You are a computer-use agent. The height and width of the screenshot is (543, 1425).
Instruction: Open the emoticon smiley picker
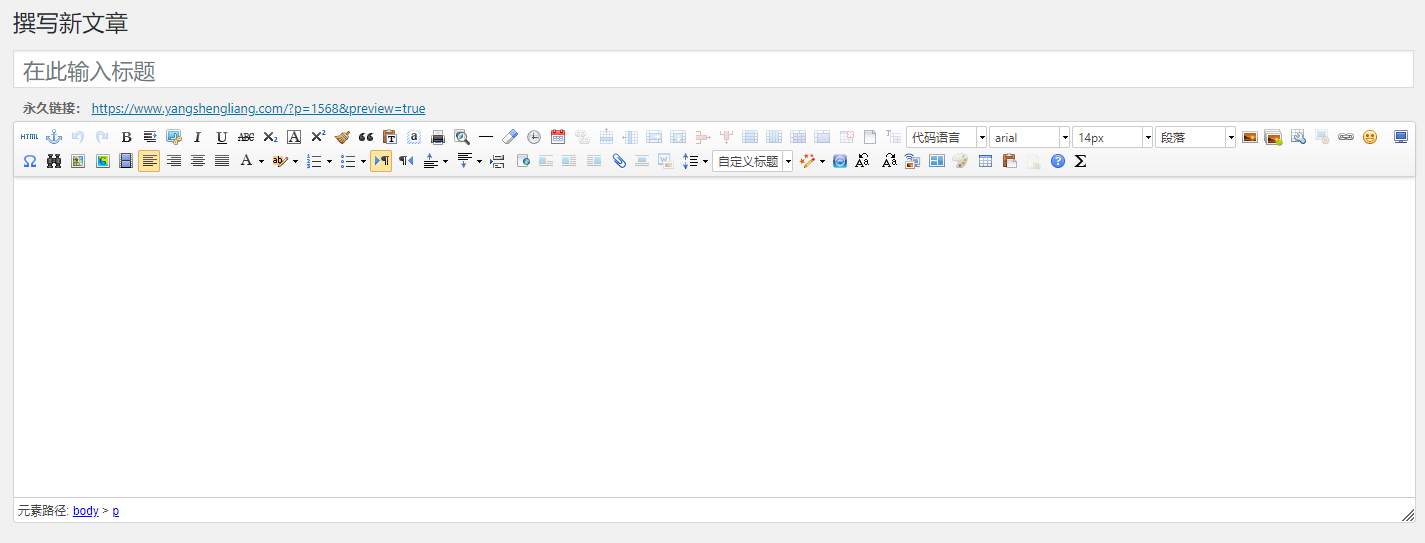click(x=1370, y=137)
